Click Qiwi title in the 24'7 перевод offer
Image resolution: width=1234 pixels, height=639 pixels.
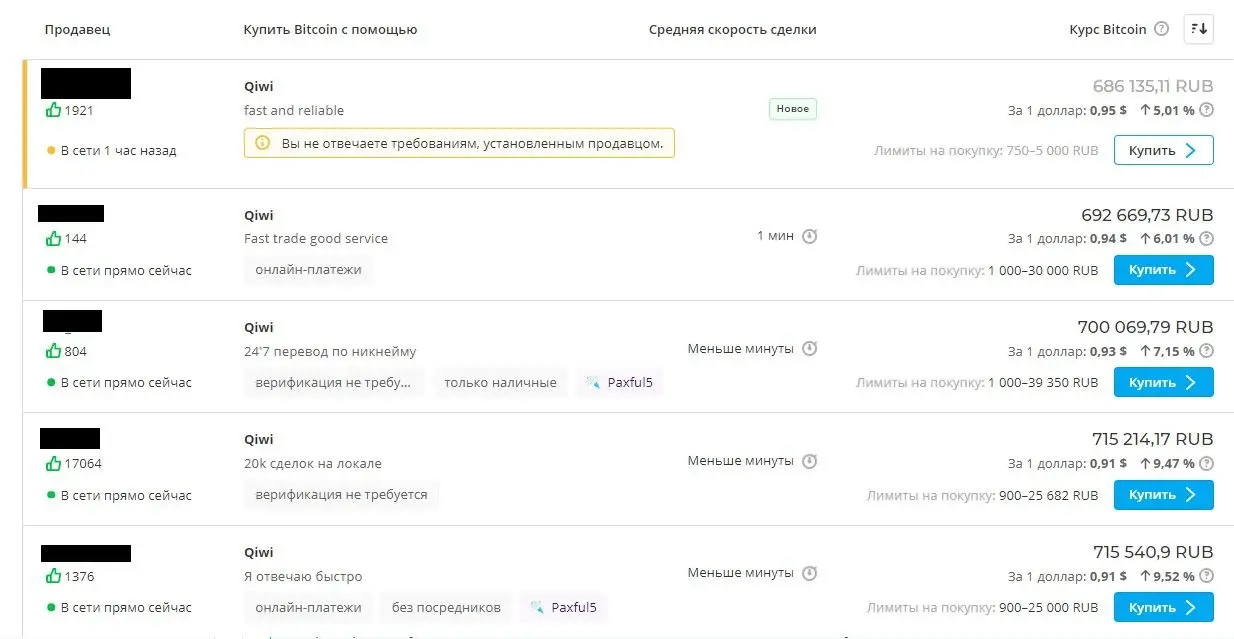[258, 327]
